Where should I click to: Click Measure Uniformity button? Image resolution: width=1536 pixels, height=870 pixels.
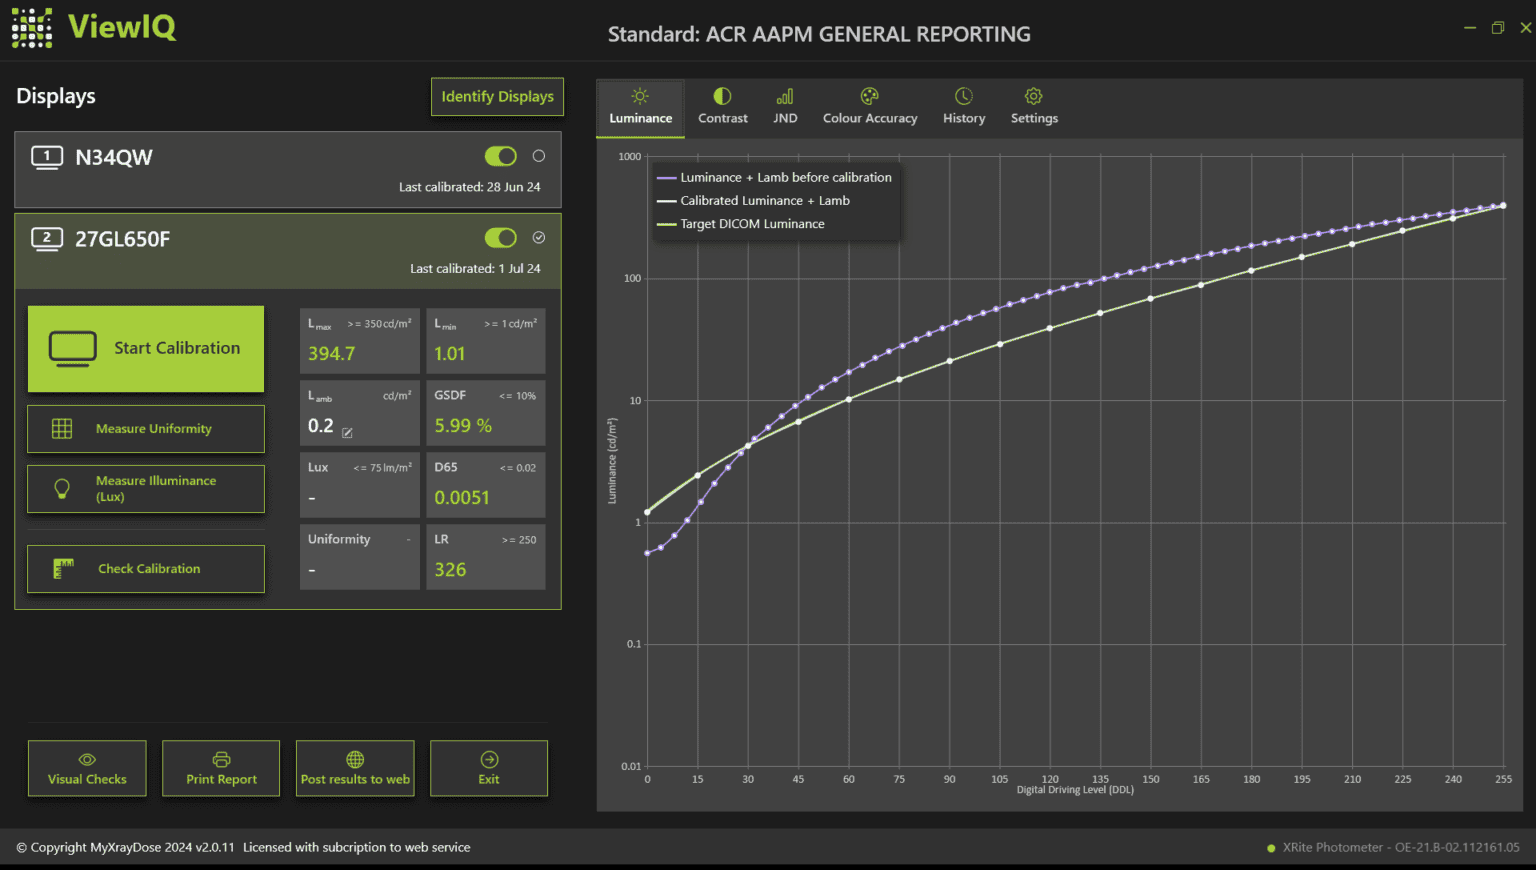(x=146, y=429)
